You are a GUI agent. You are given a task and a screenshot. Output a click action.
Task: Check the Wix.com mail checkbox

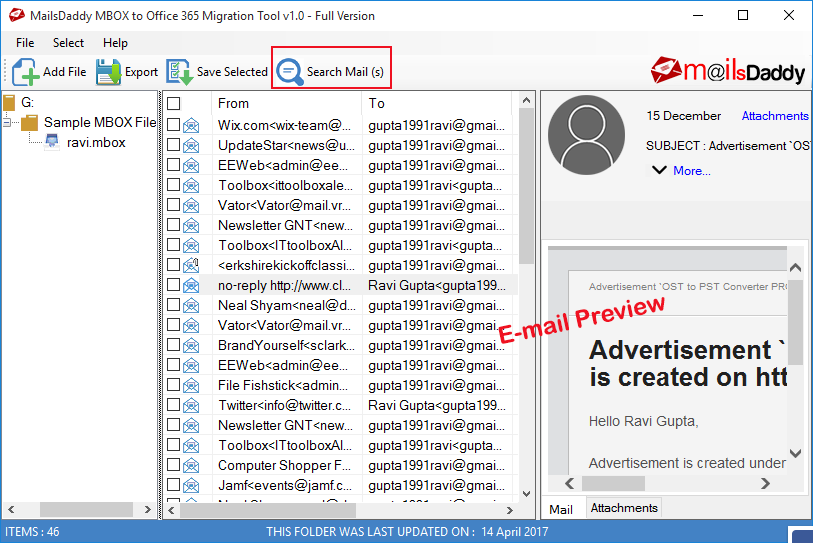click(174, 124)
